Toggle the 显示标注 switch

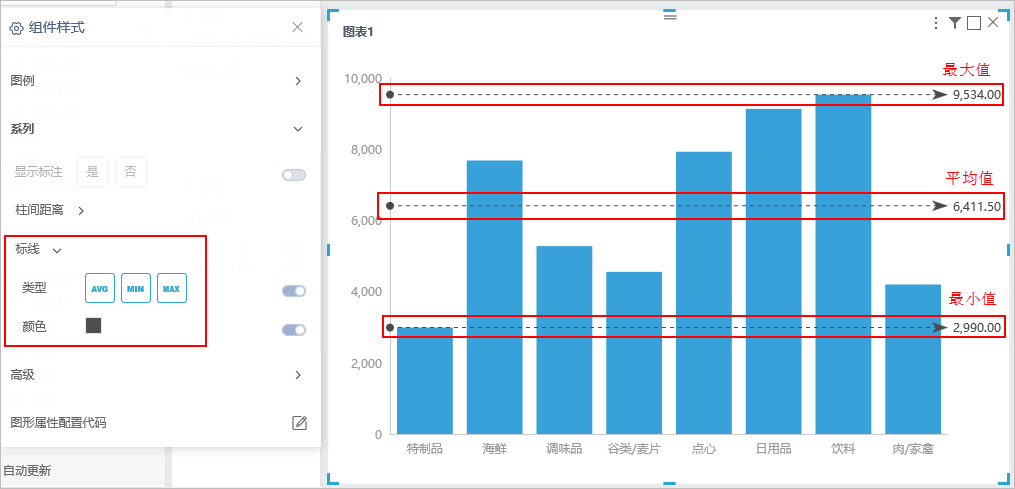pos(294,175)
